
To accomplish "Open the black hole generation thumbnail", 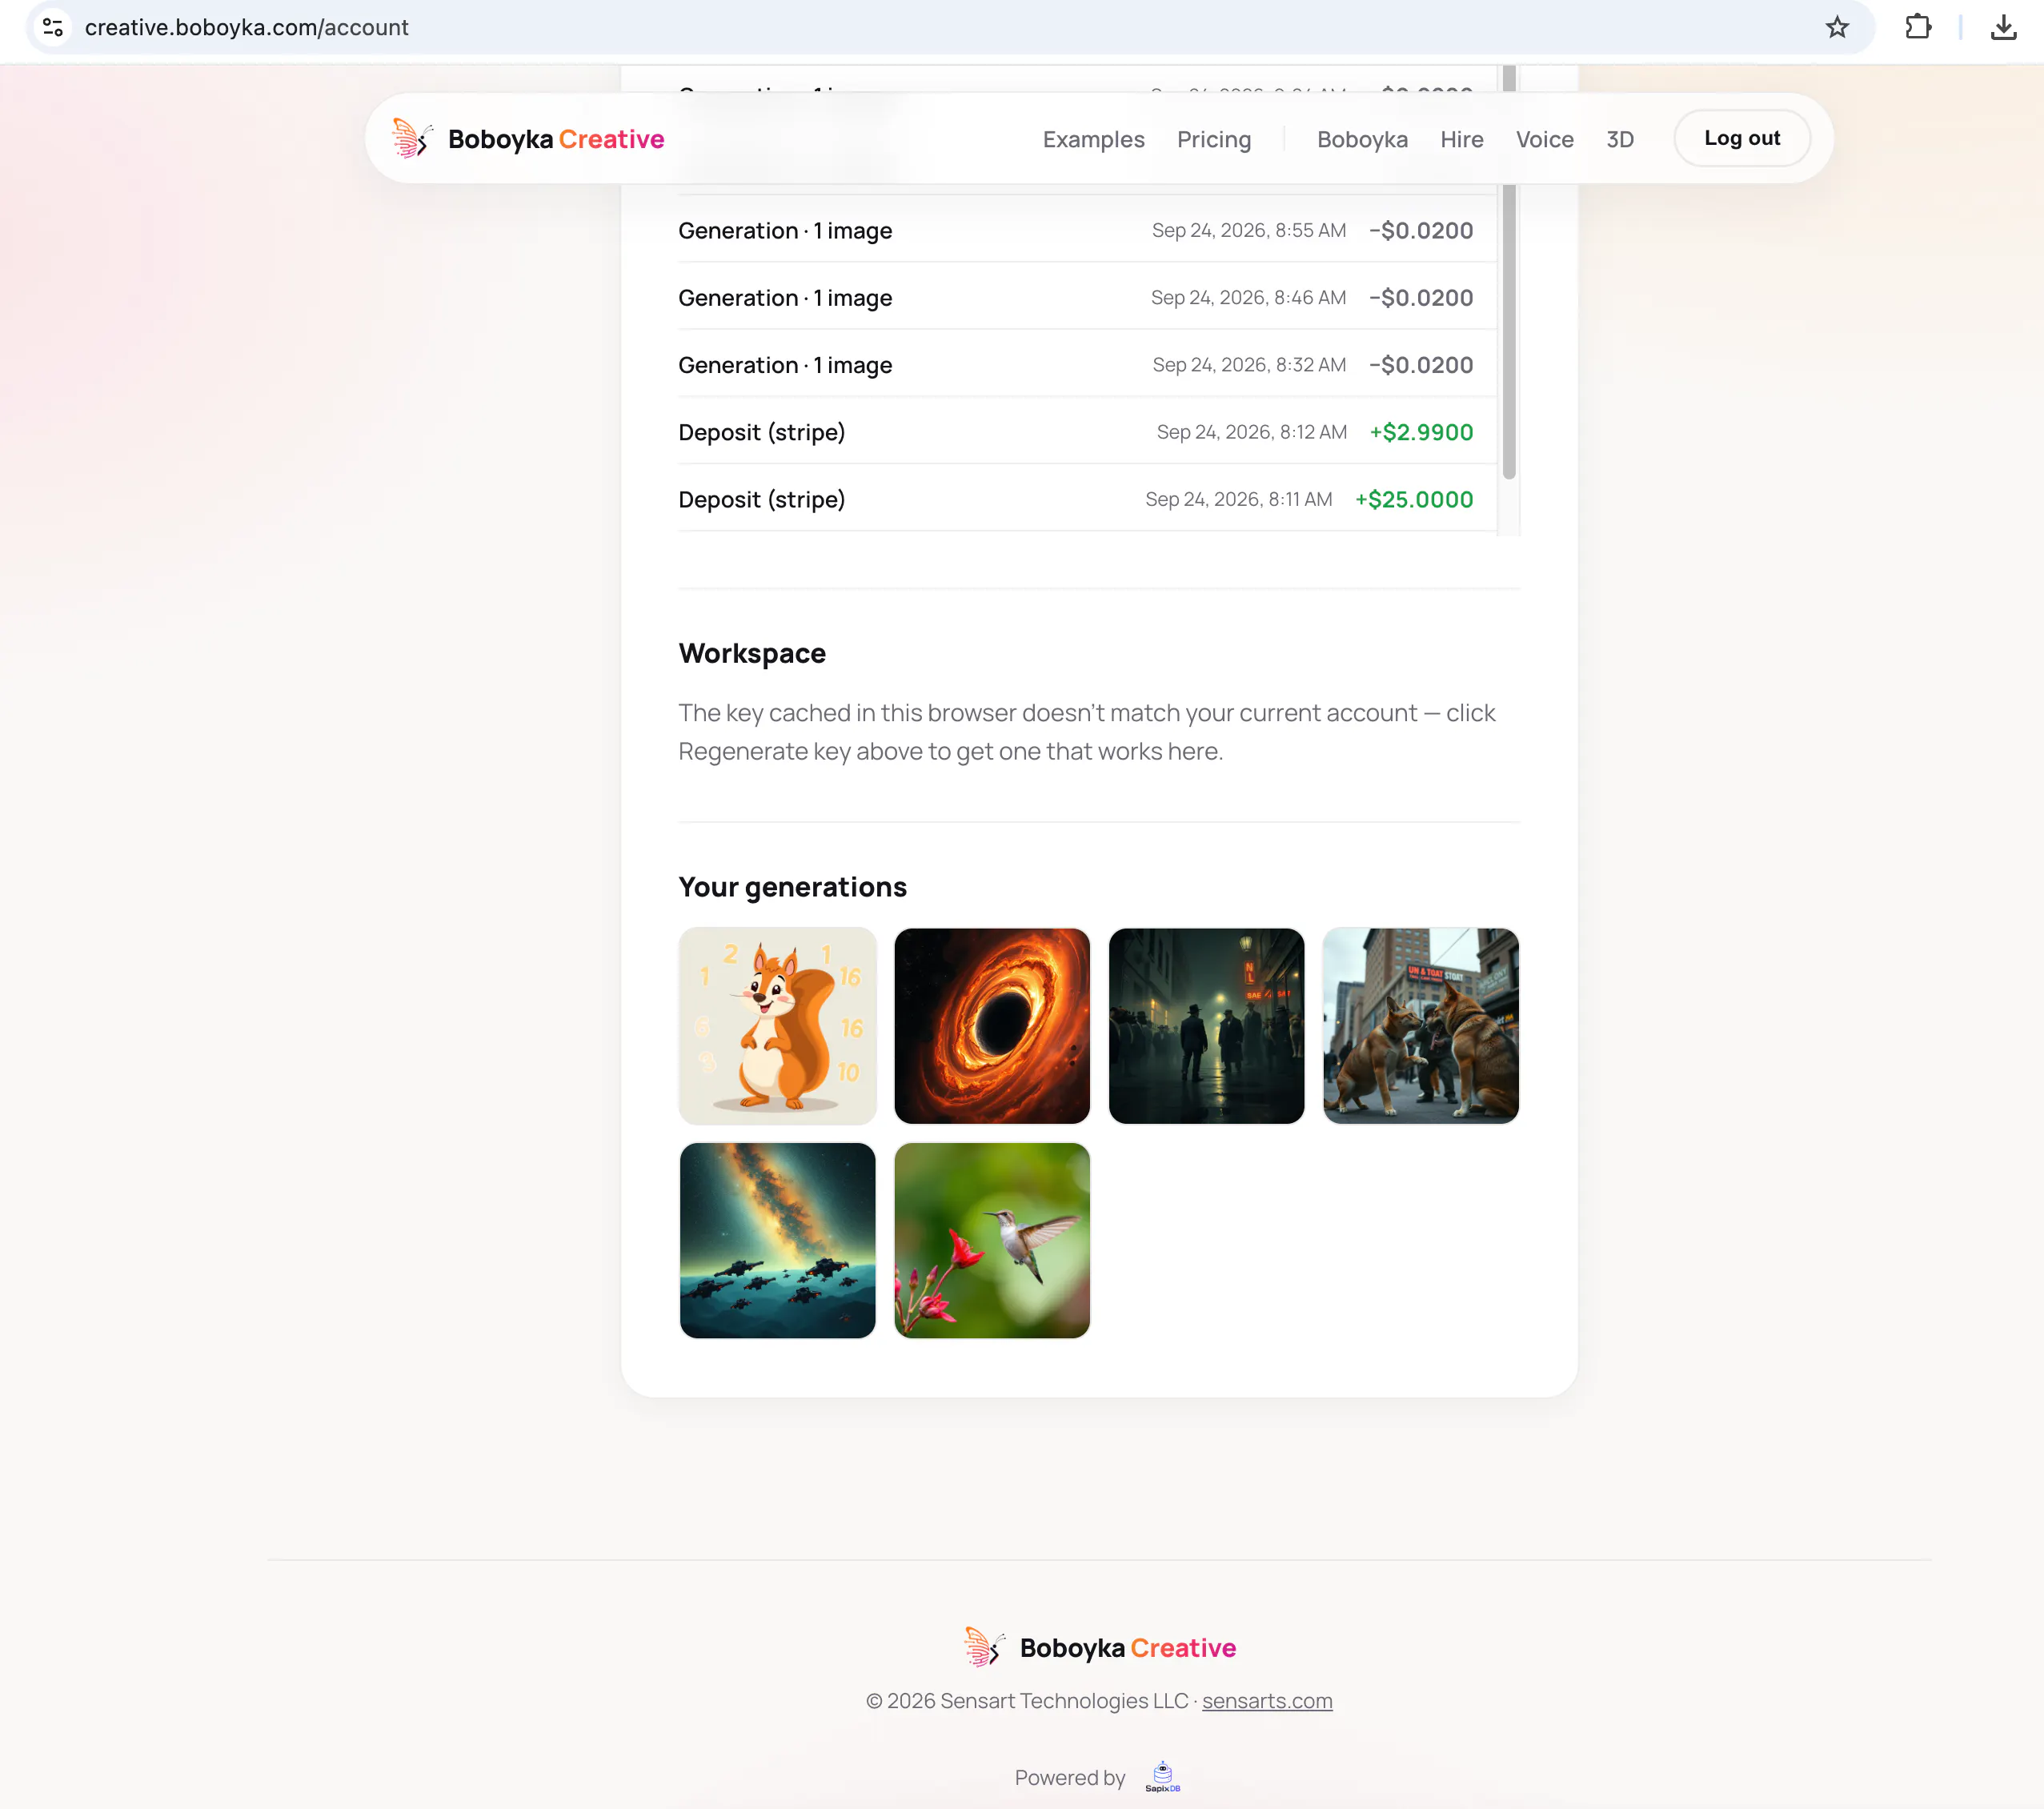I will (992, 1025).
